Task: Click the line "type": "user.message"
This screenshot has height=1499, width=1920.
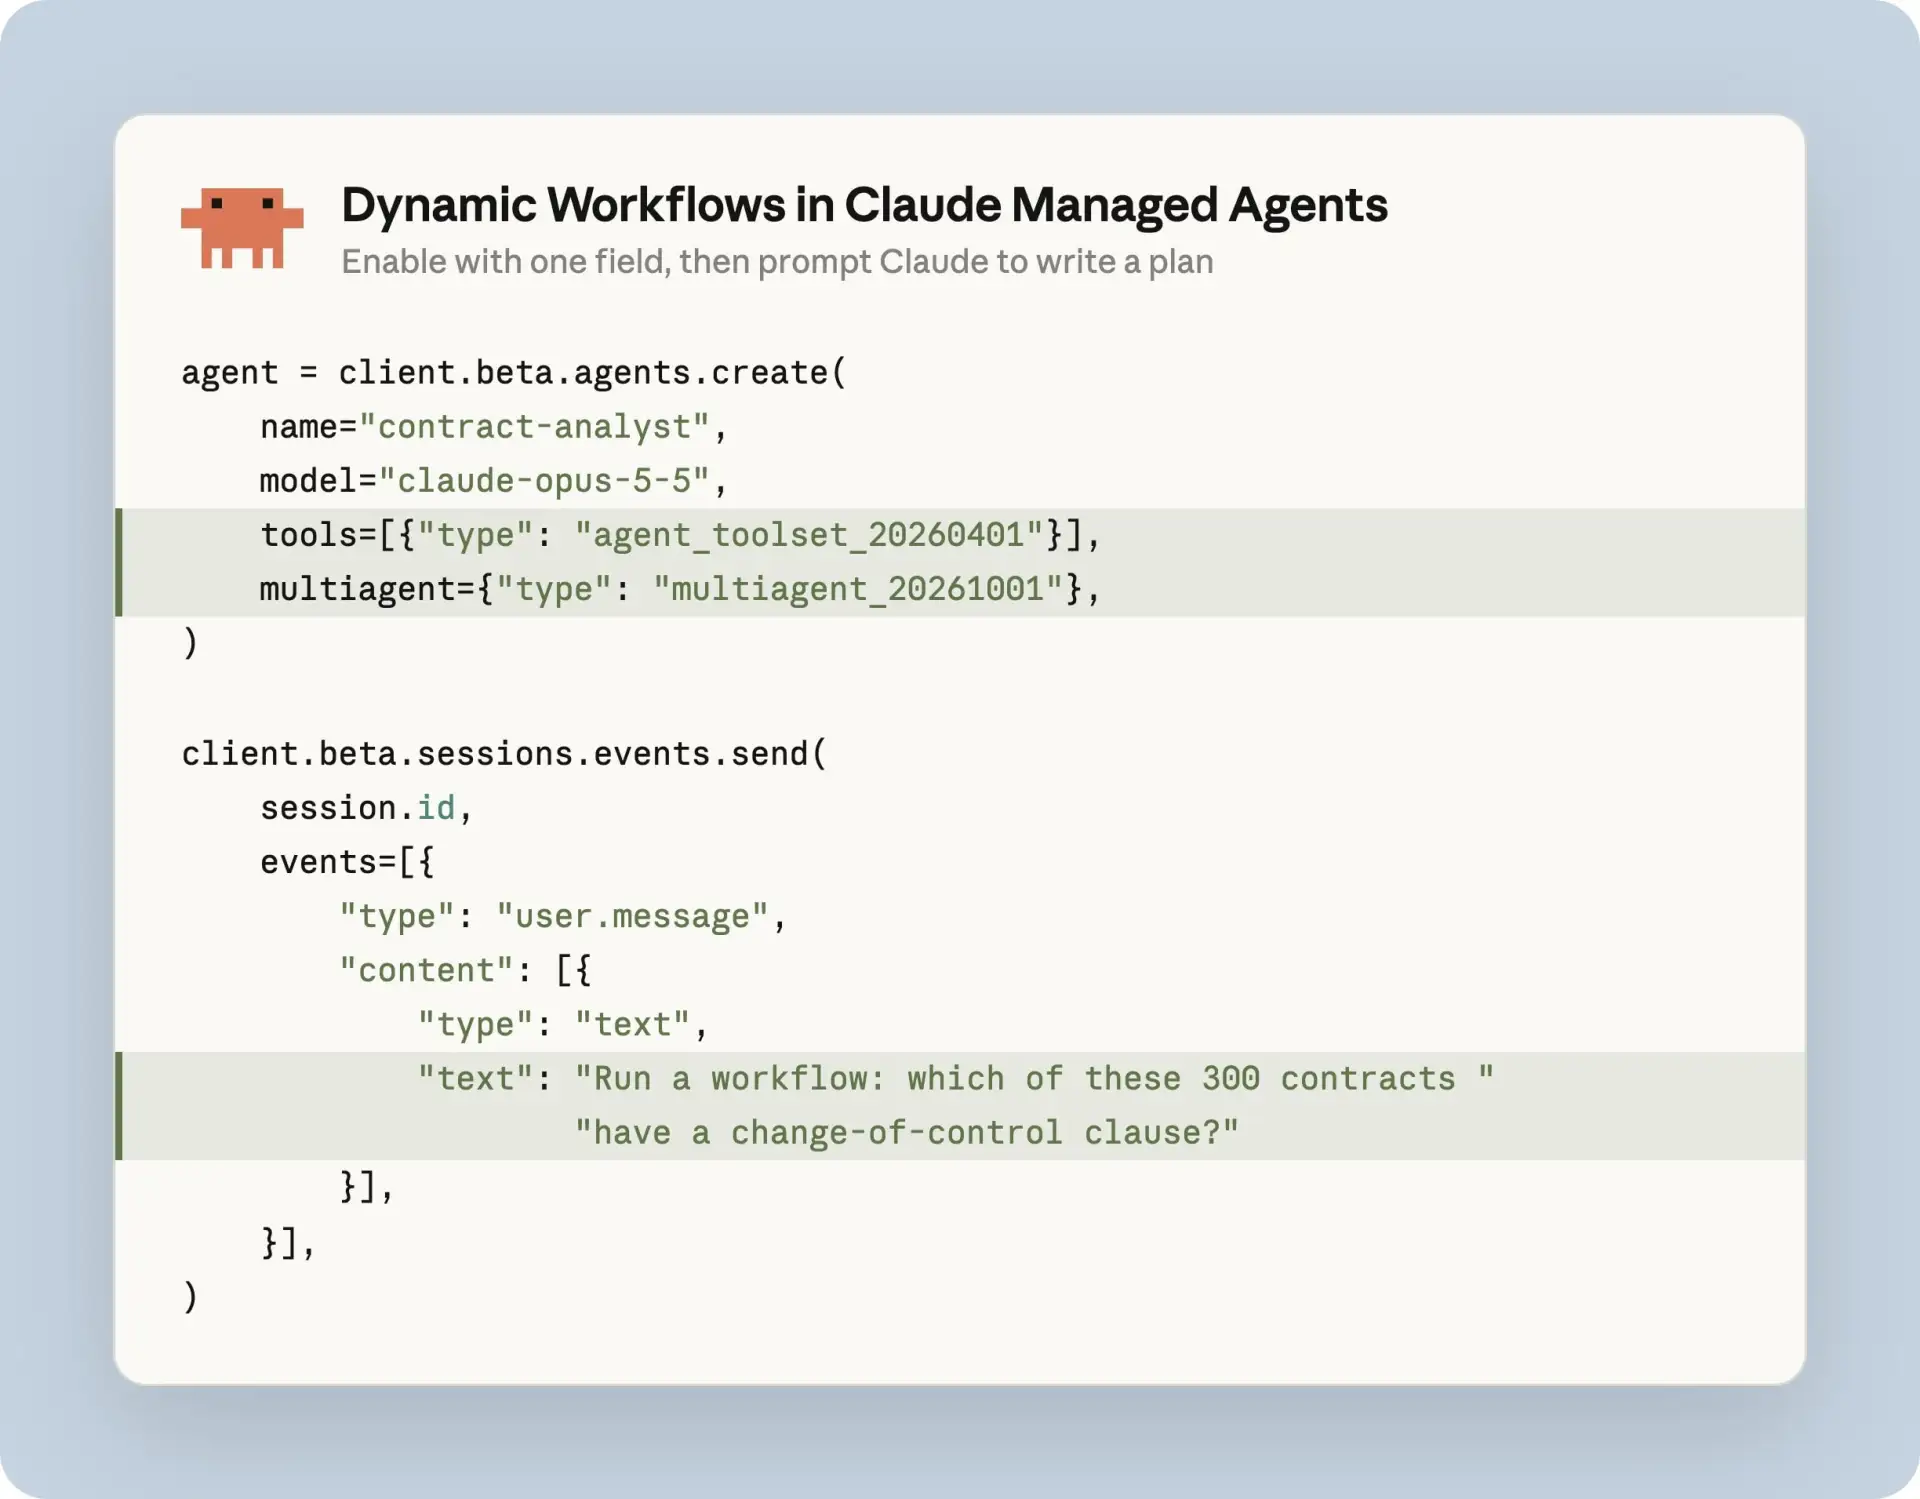Action: click(563, 916)
